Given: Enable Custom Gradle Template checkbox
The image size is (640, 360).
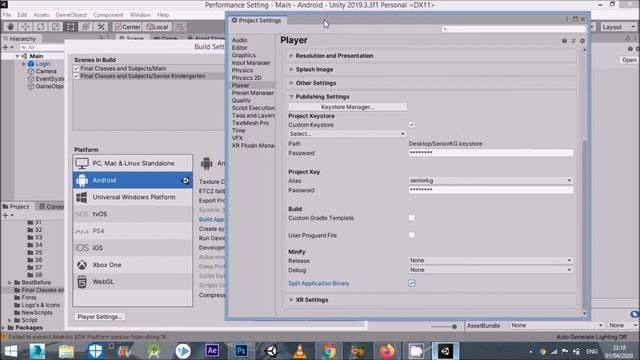Looking at the screenshot, I should click(x=411, y=218).
